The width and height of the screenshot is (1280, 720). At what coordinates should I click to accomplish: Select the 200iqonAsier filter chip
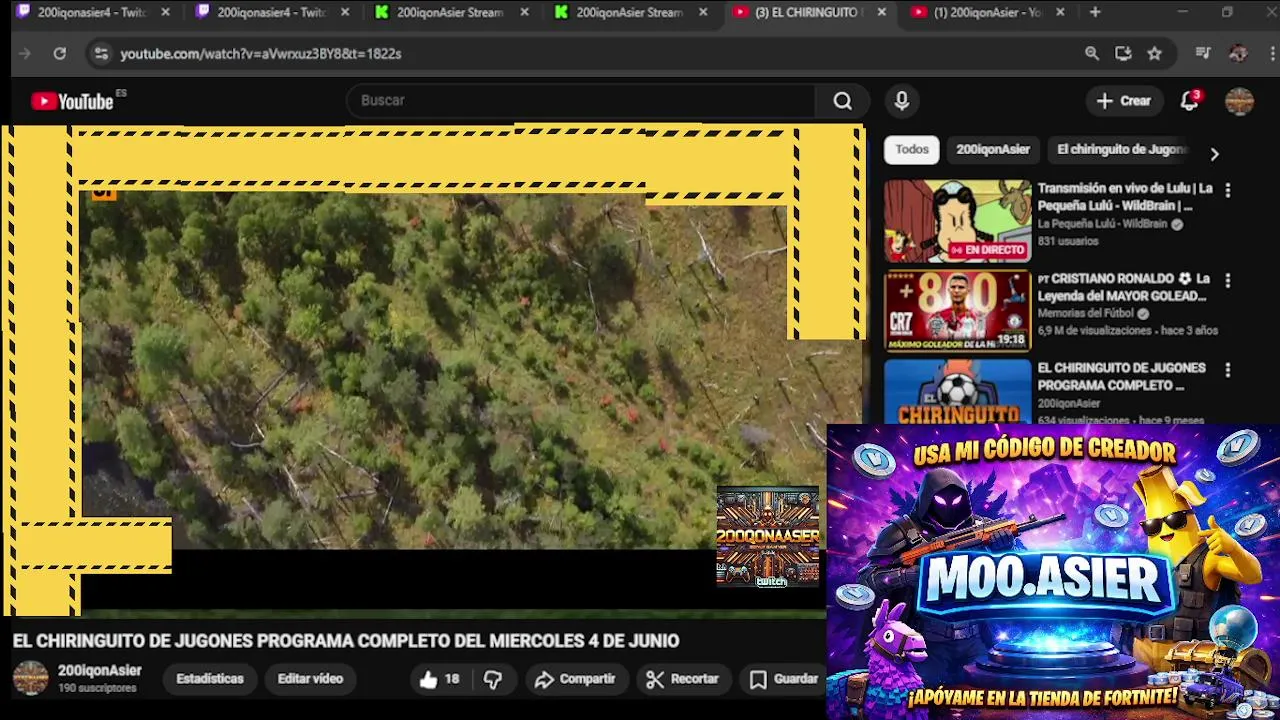[992, 150]
